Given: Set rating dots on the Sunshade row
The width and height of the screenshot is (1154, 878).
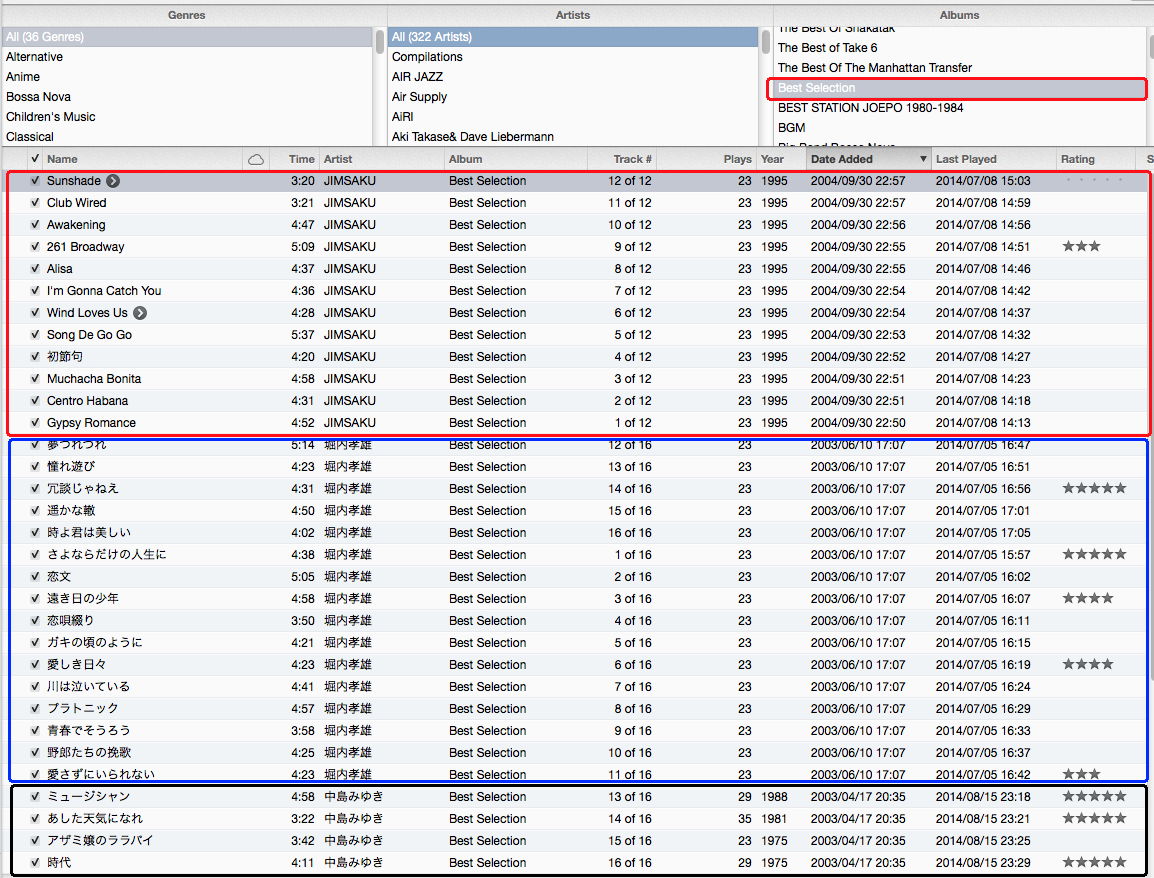Looking at the screenshot, I should pyautogui.click(x=1094, y=181).
